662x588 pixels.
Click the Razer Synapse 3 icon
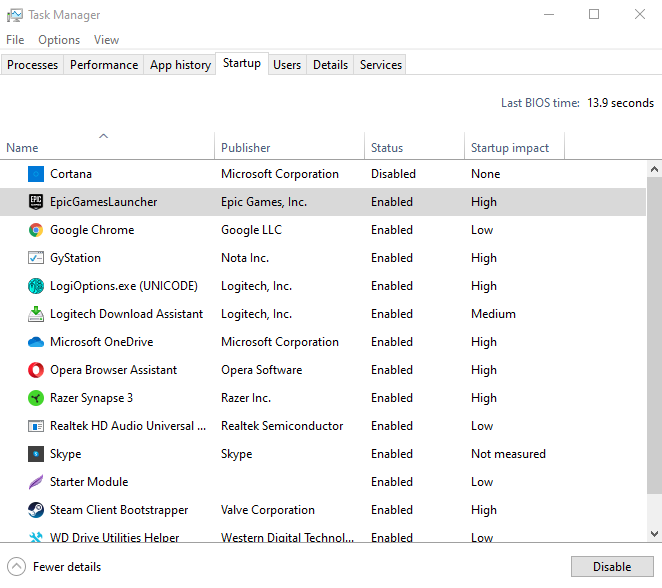pos(36,398)
